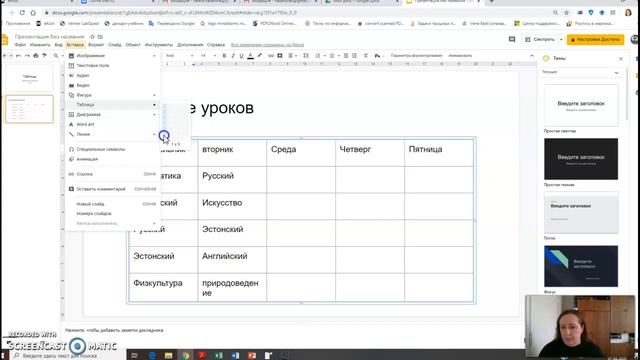Choose Специальные символы menu entry
The image size is (640, 360).
(113, 149)
